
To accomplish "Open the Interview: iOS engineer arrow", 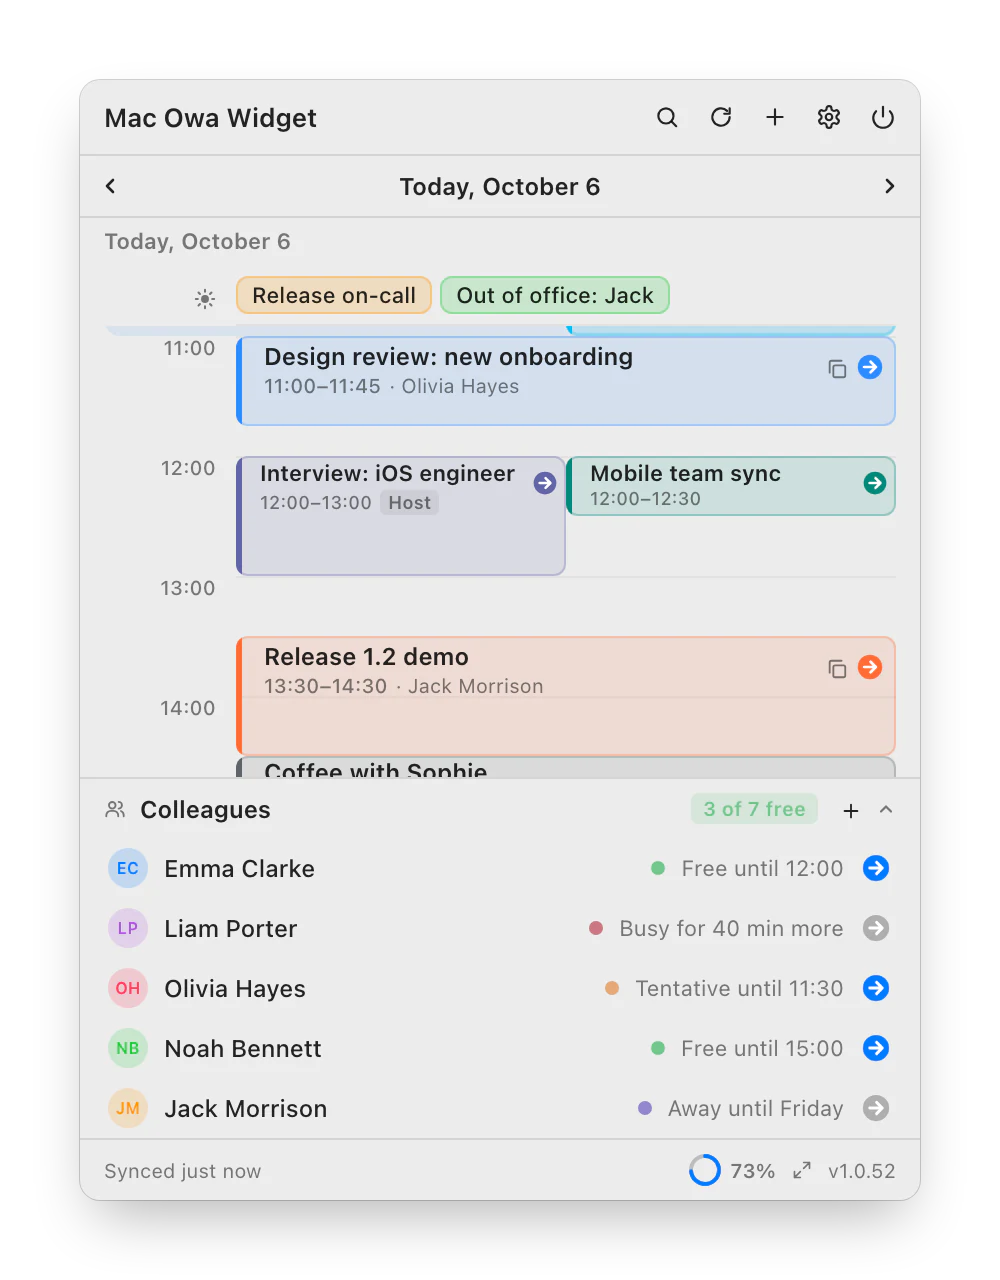I will (x=545, y=483).
